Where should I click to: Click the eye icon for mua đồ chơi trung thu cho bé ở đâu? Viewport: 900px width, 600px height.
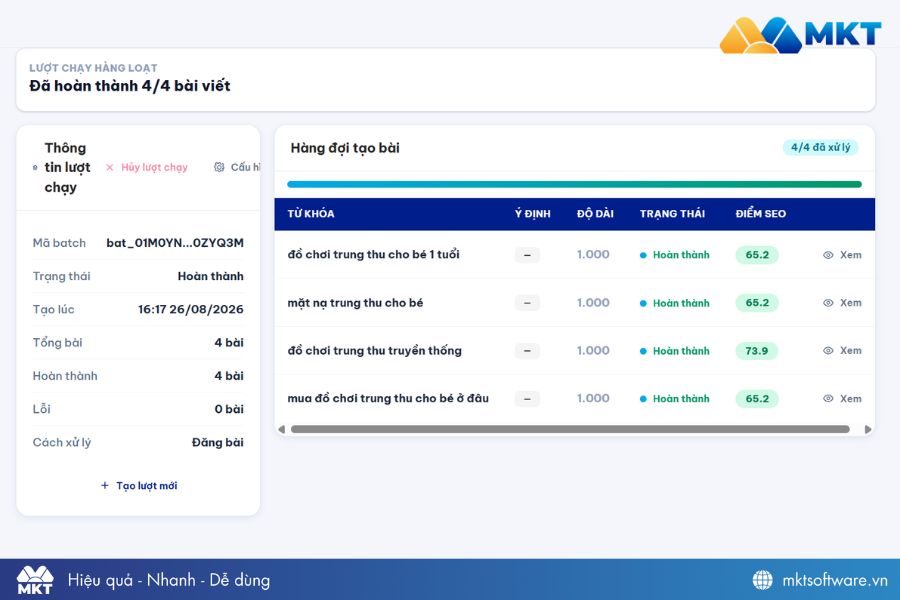tap(828, 398)
